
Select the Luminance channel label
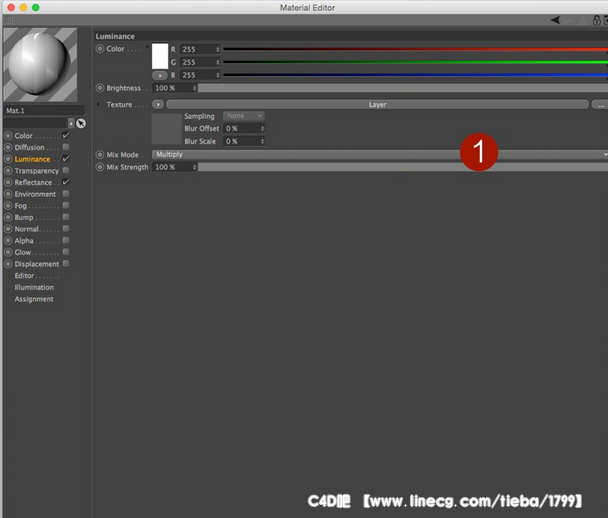pos(33,159)
